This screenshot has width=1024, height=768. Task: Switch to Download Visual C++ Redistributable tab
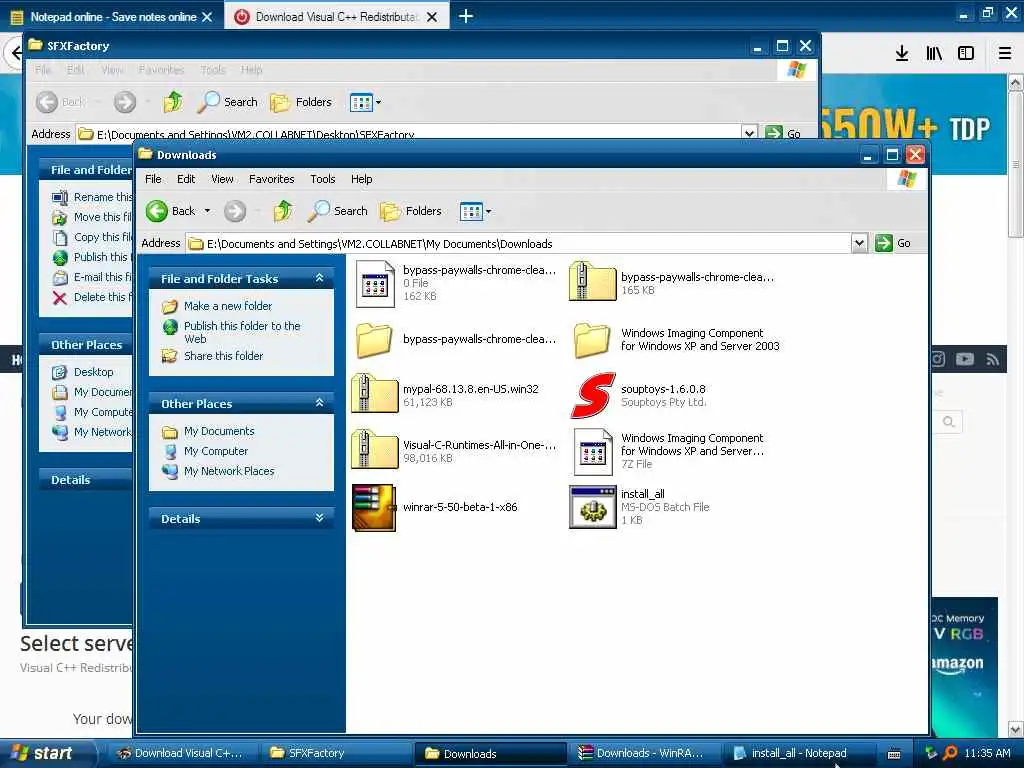point(337,16)
